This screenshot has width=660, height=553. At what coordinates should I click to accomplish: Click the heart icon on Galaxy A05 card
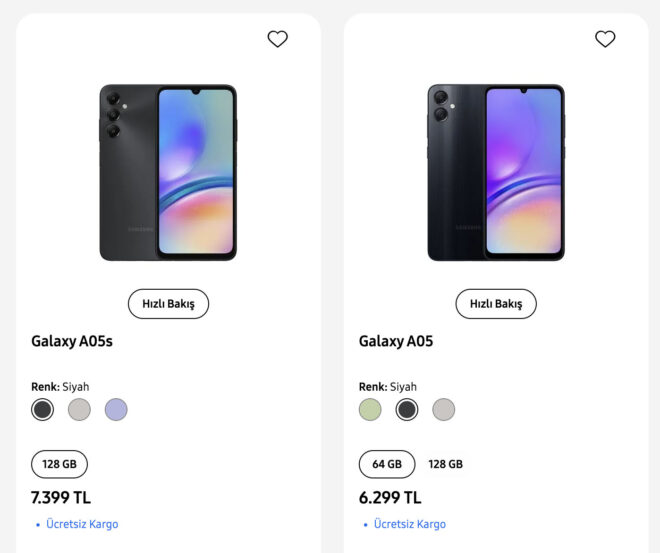[x=605, y=39]
